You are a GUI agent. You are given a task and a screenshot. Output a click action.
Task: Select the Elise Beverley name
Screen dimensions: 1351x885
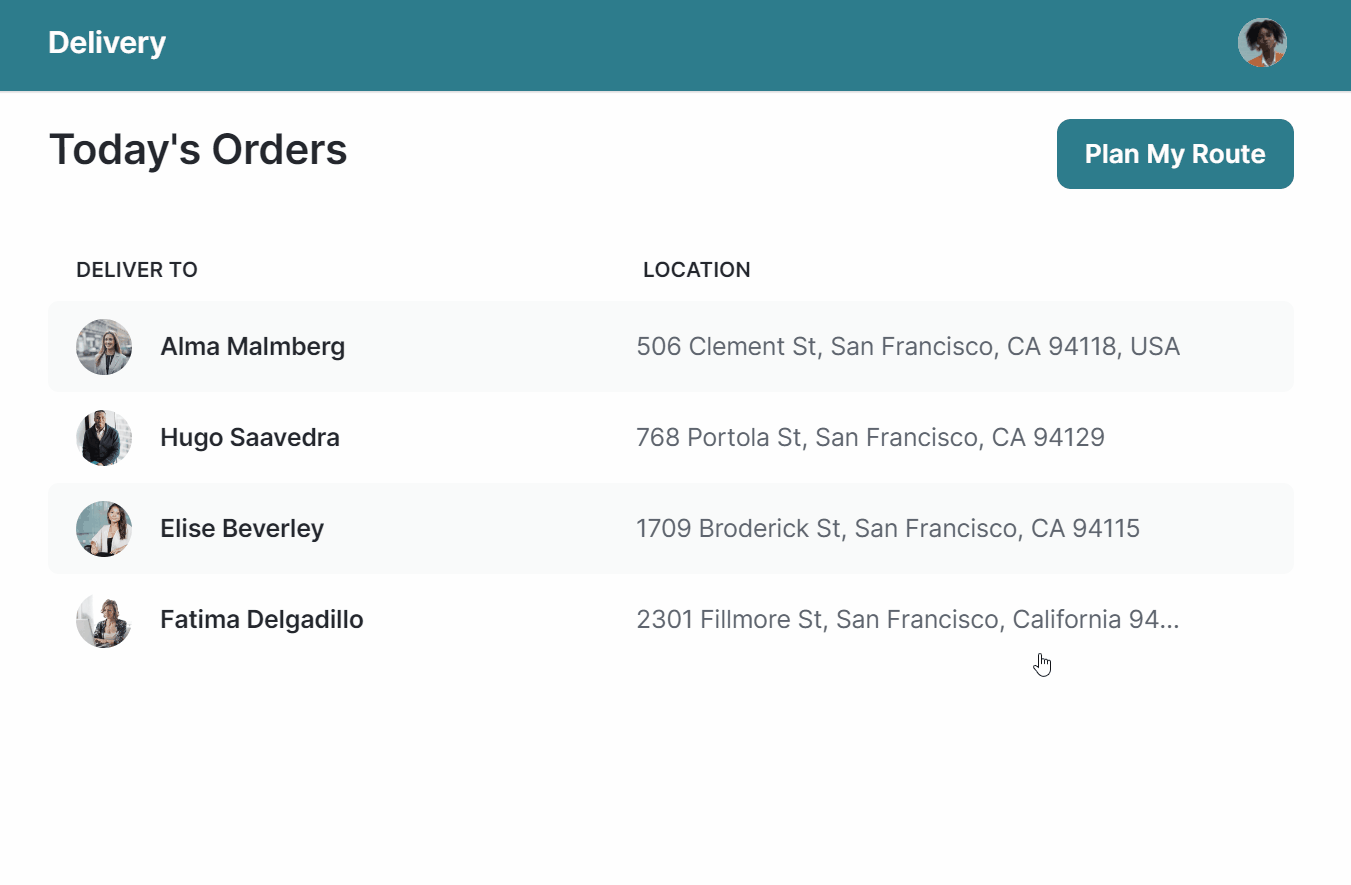[242, 529]
